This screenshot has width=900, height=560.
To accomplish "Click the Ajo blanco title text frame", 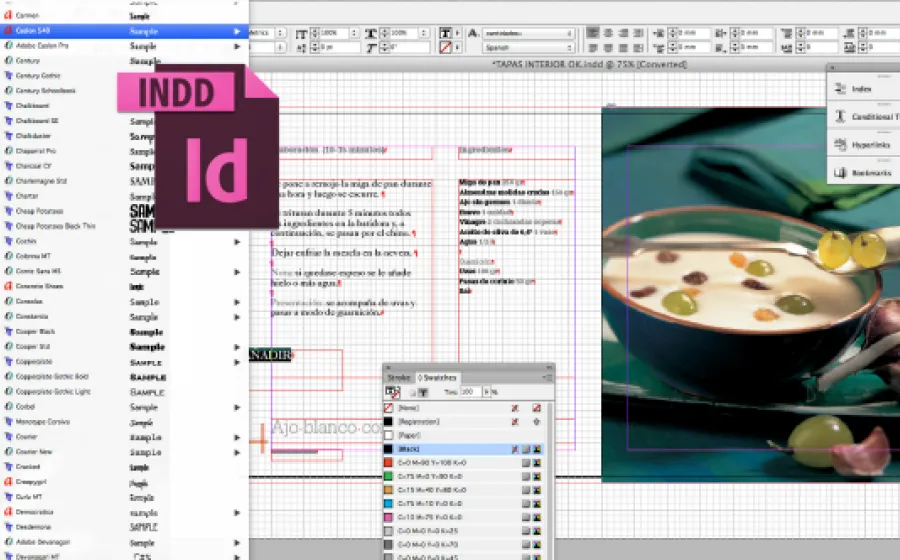I will 326,428.
